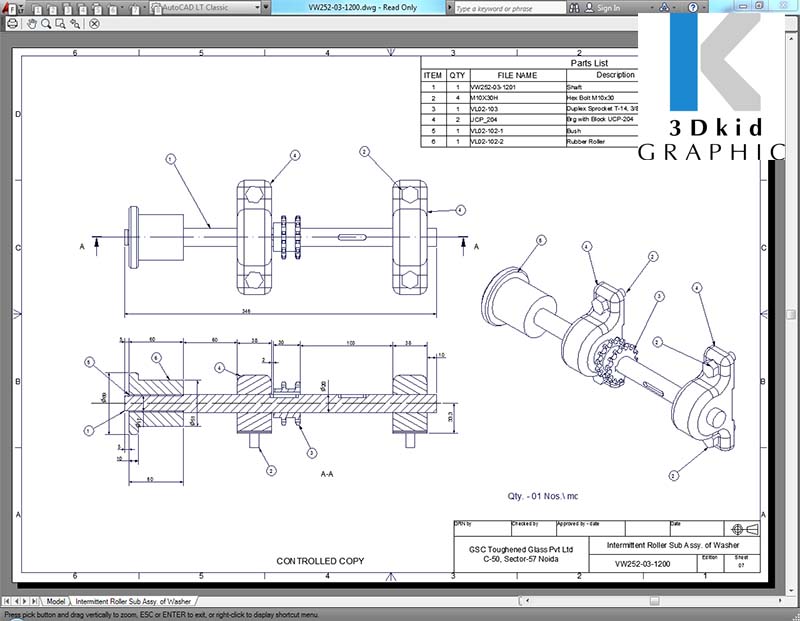Click the FILE NAME column header
800x621 pixels.
coord(517,75)
